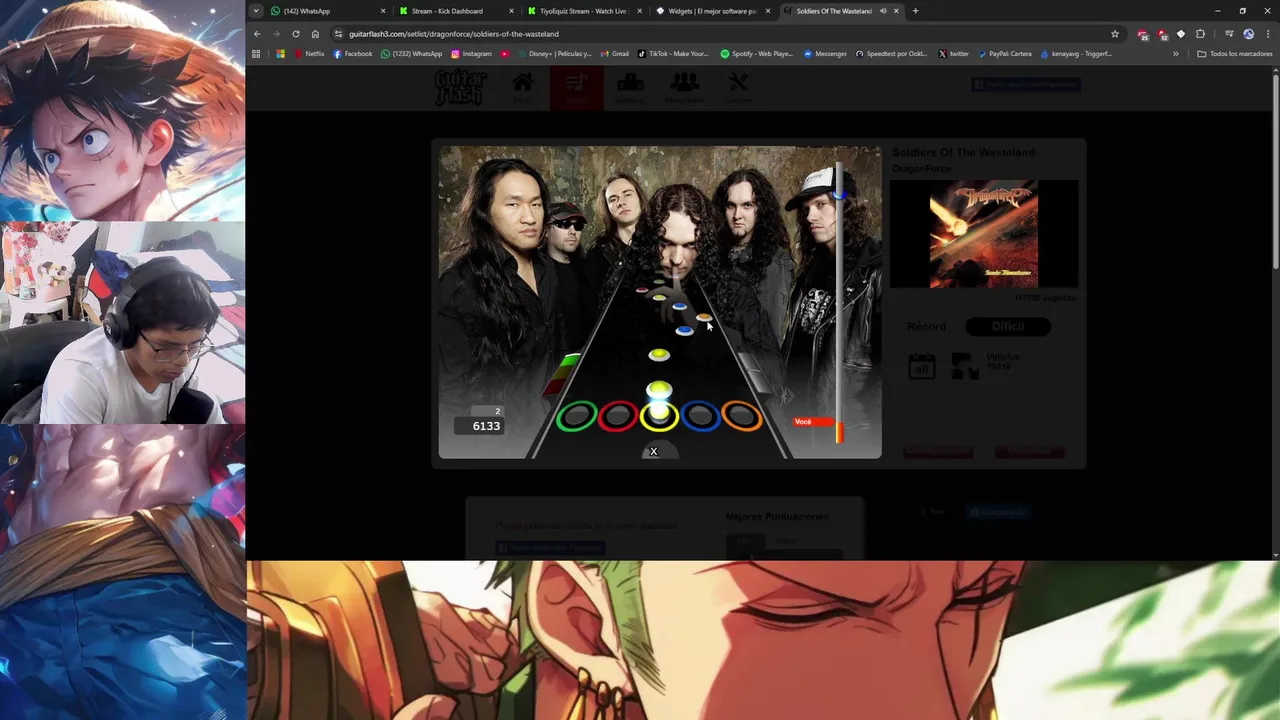Screen dimensions: 1280x720
Task: Select the Dificil difficulty pill
Action: 1008,326
